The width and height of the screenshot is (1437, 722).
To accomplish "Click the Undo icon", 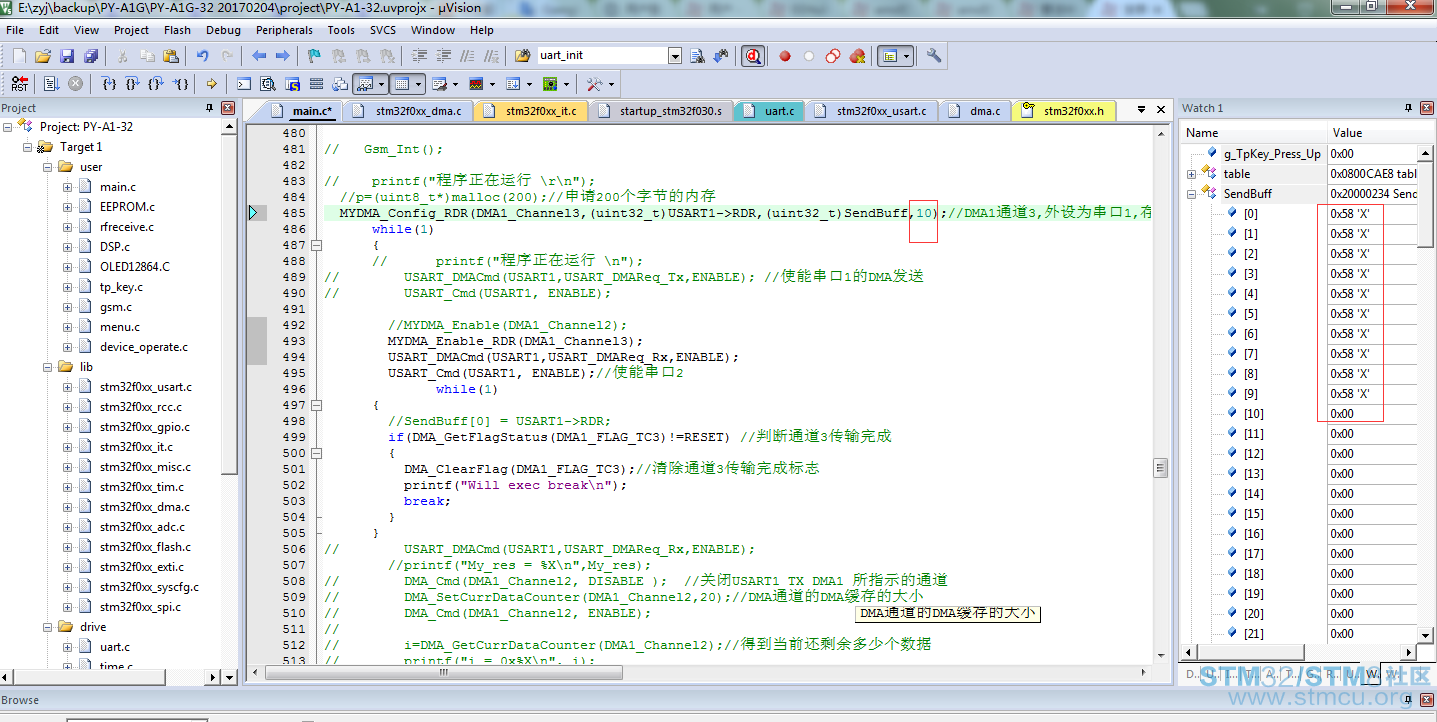I will point(203,56).
